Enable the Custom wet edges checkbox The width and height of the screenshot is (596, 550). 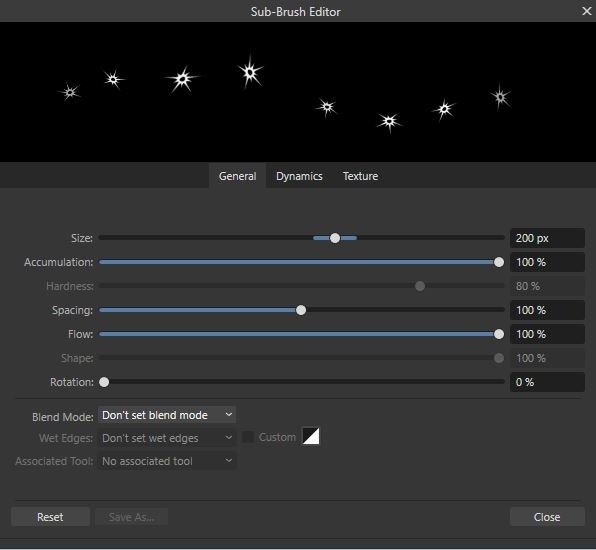click(248, 437)
